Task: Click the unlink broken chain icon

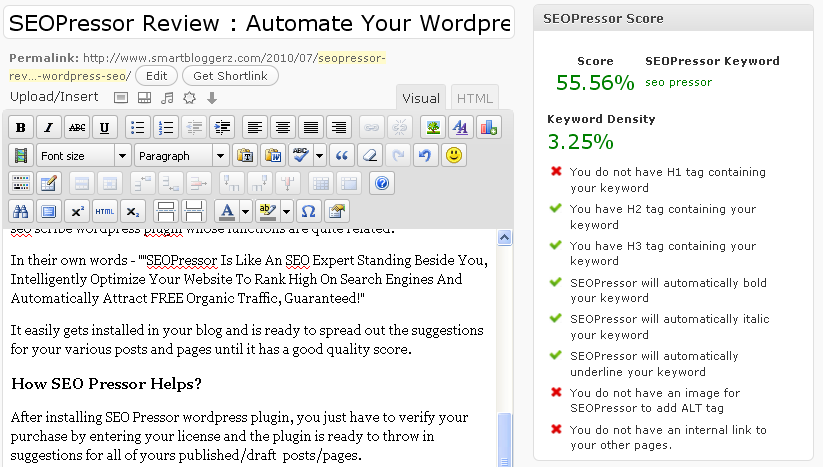Action: pyautogui.click(x=399, y=128)
